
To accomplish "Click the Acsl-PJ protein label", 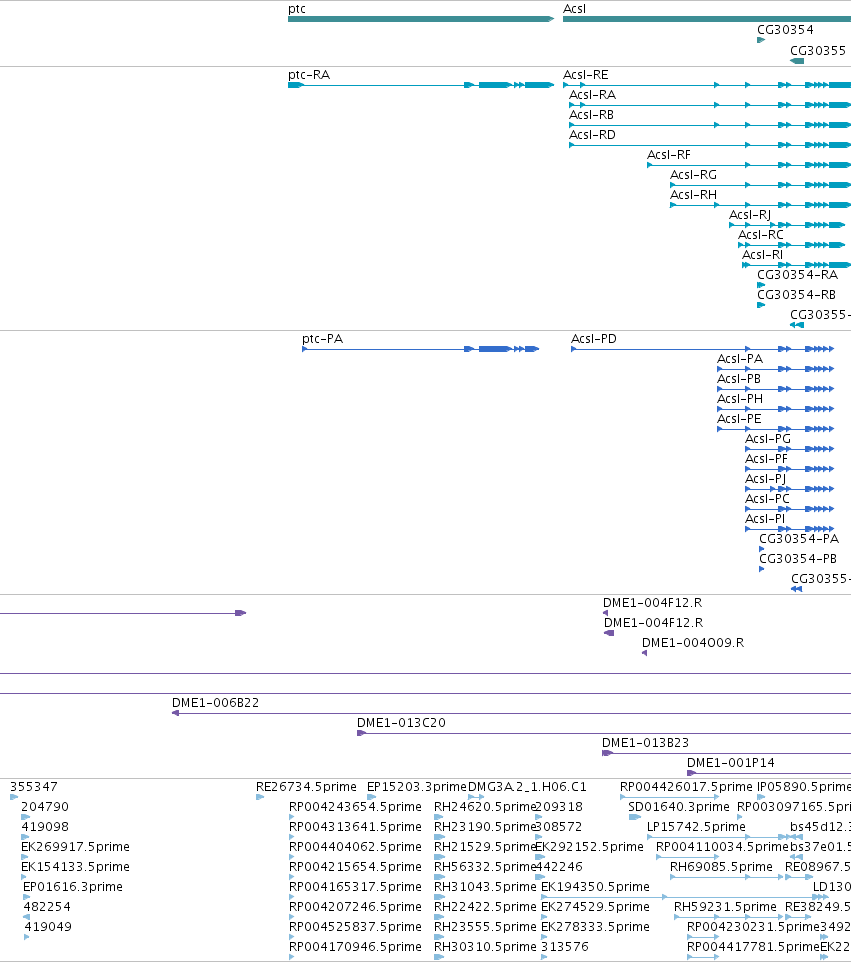I will [x=766, y=479].
